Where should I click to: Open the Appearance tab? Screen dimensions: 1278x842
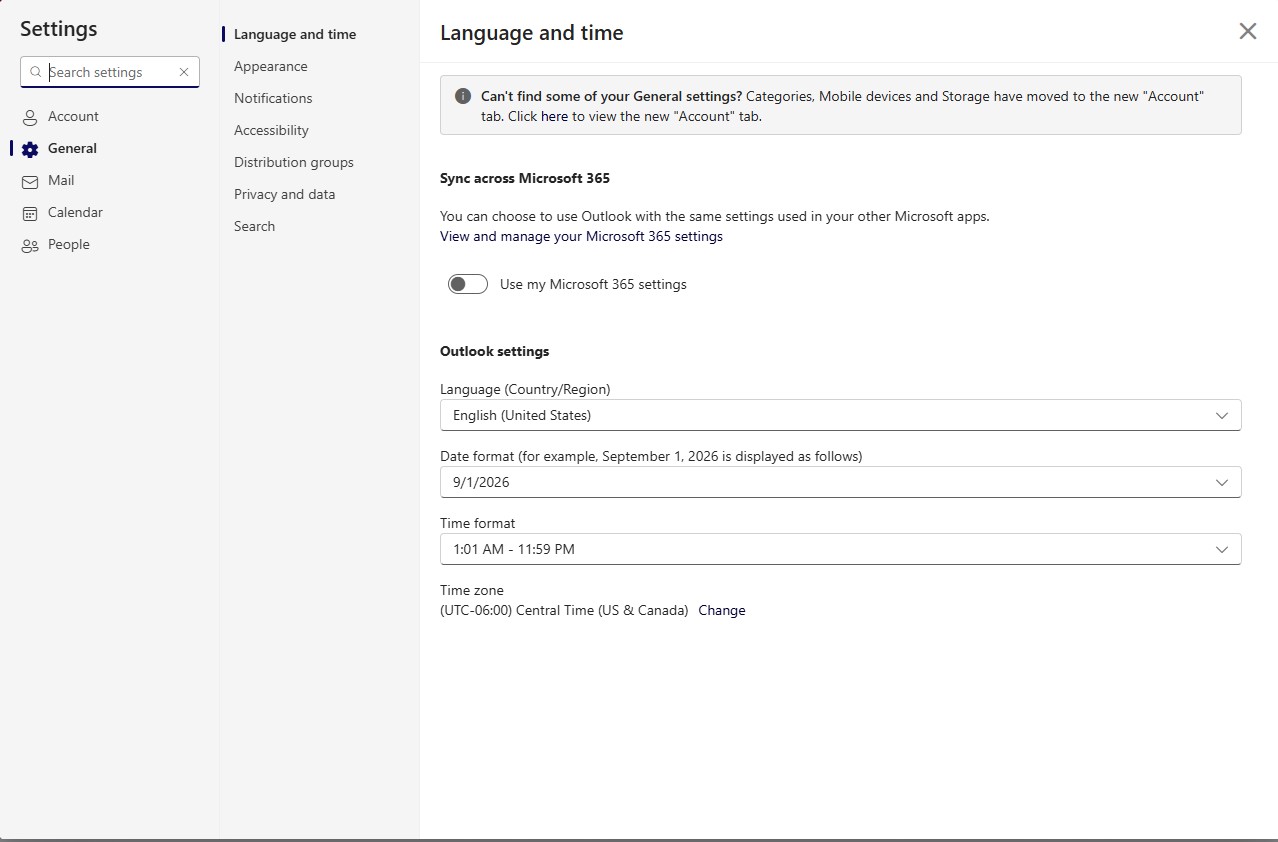click(x=271, y=66)
